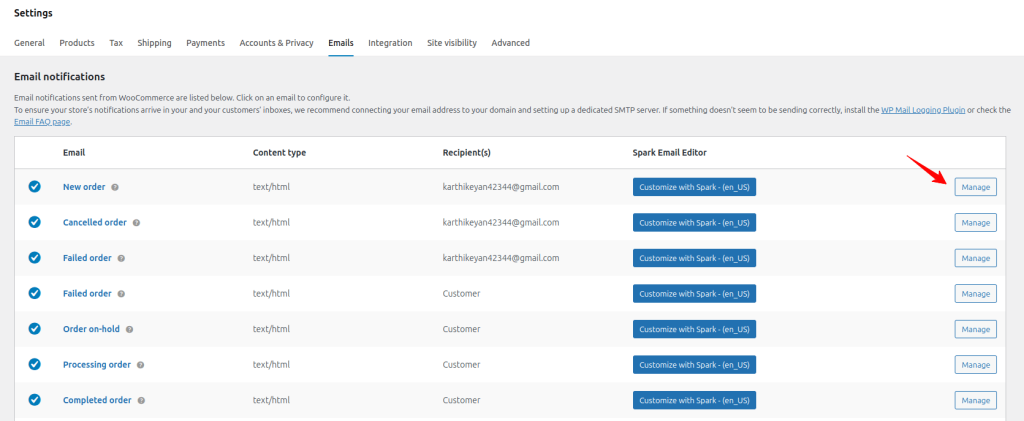Click Manage for Failed order to Customer
This screenshot has width=1024, height=421.
976,294
